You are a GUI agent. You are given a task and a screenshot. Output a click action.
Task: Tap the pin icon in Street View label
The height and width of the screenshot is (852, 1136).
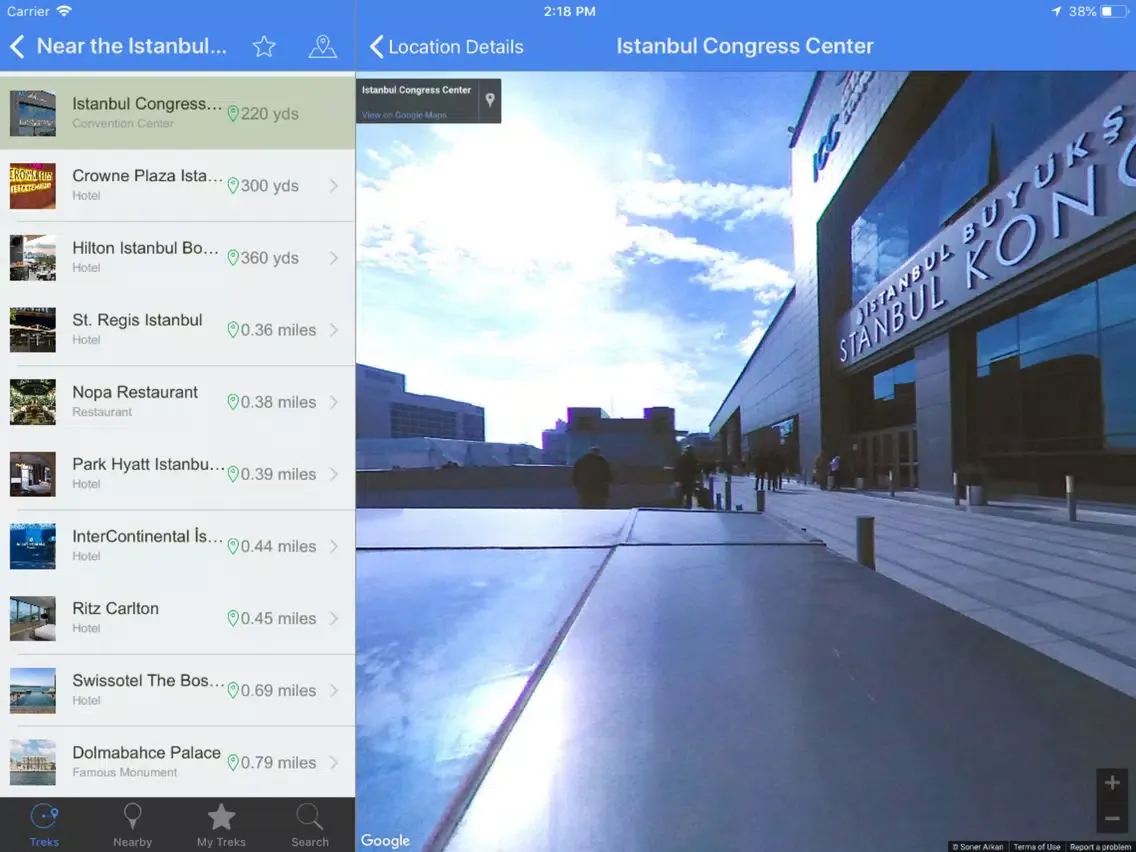(x=490, y=100)
